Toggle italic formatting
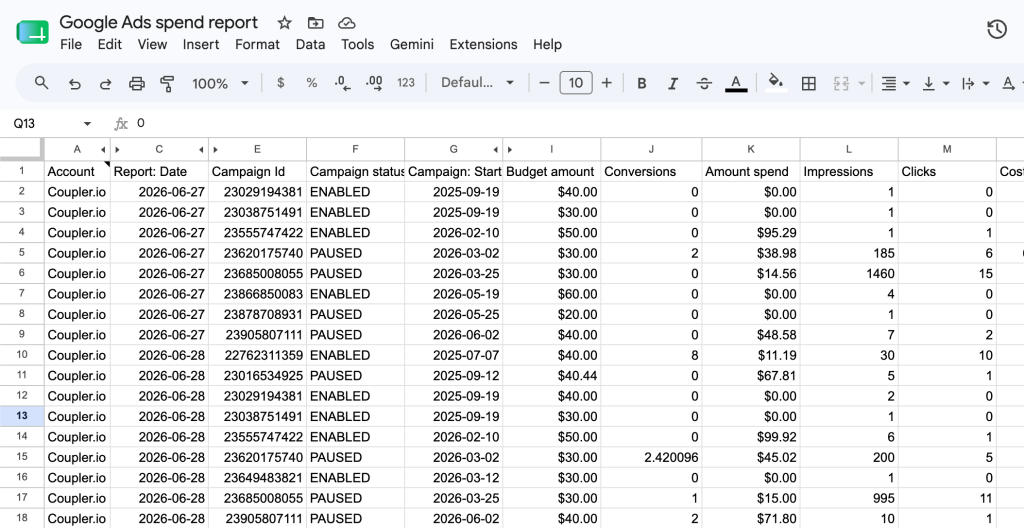This screenshot has height=528, width=1024. (673, 83)
